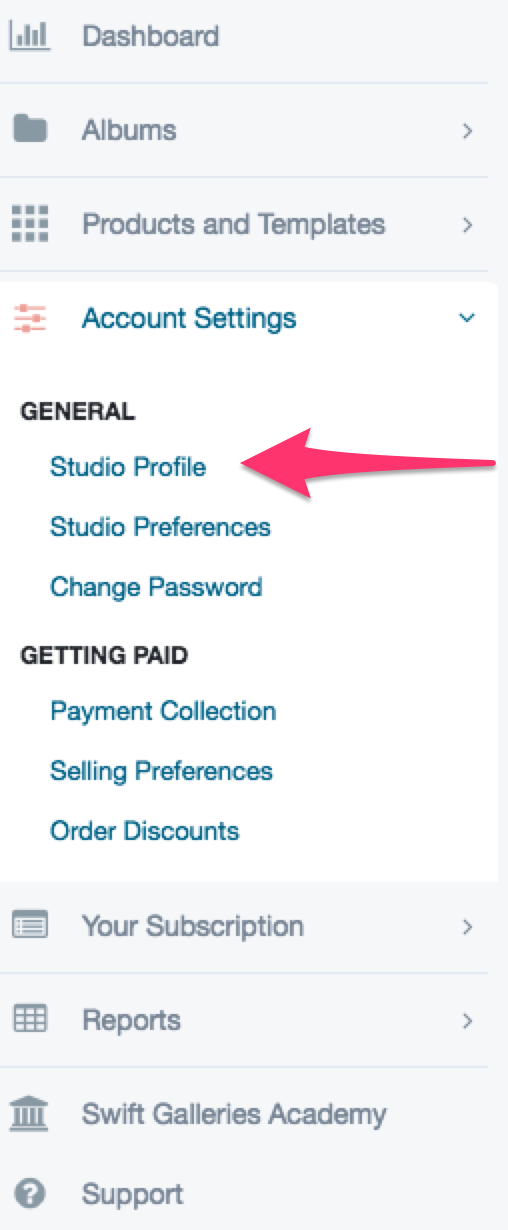Select Order Discounts

(x=145, y=830)
